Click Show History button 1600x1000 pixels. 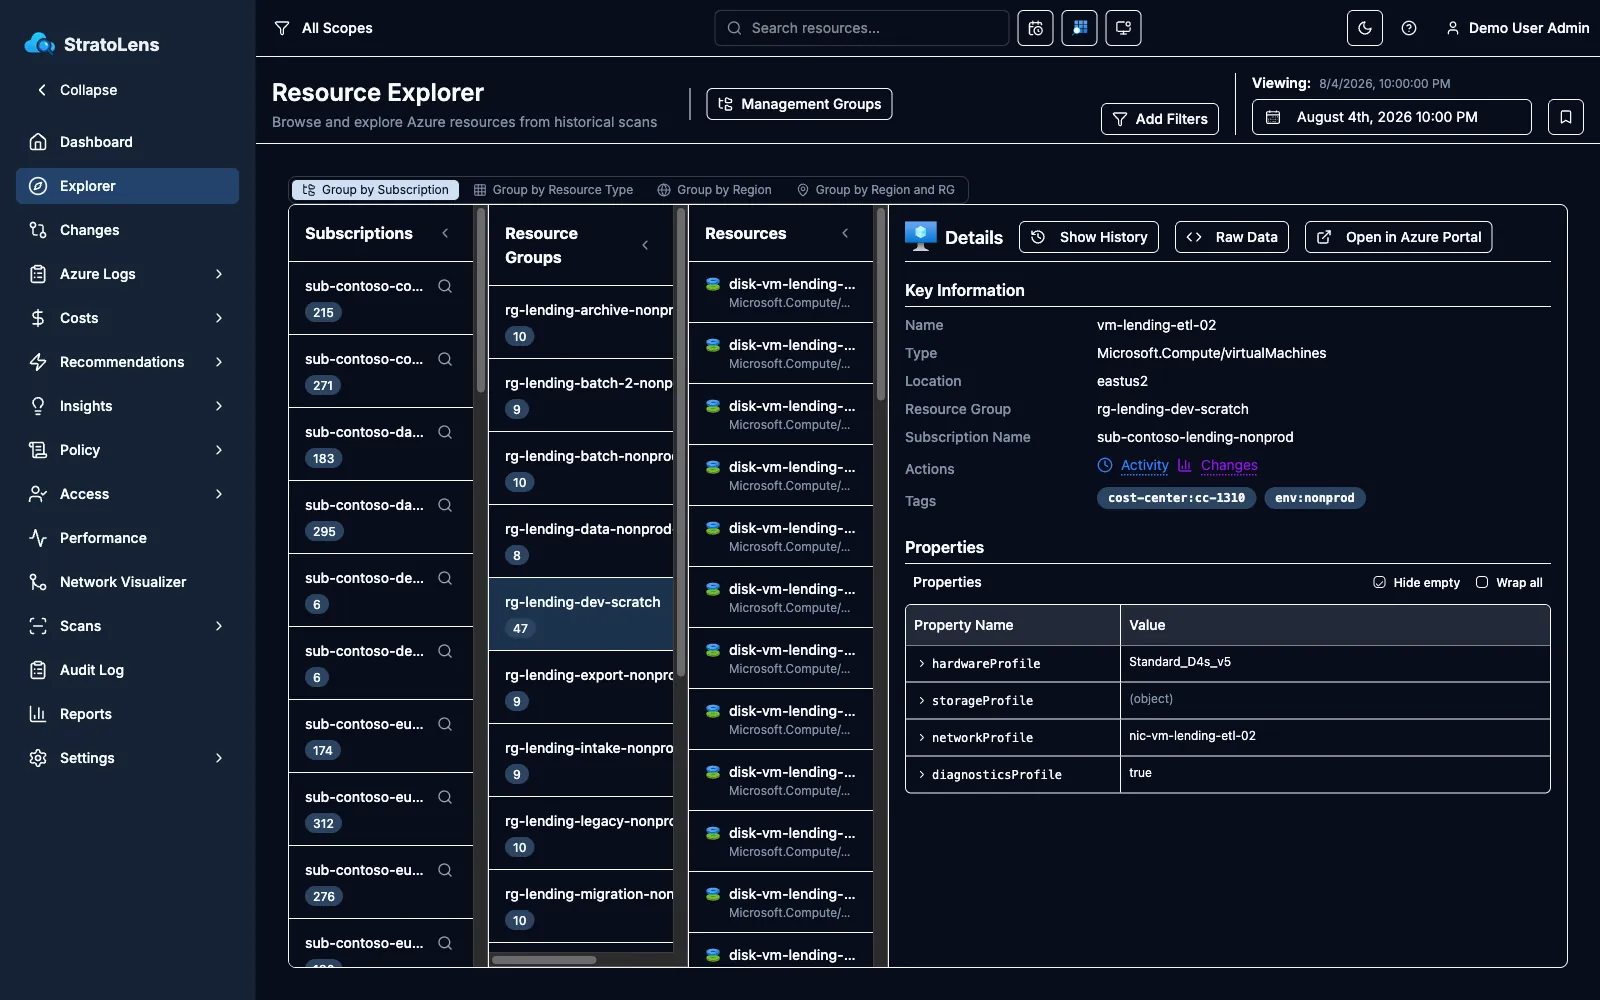point(1089,237)
